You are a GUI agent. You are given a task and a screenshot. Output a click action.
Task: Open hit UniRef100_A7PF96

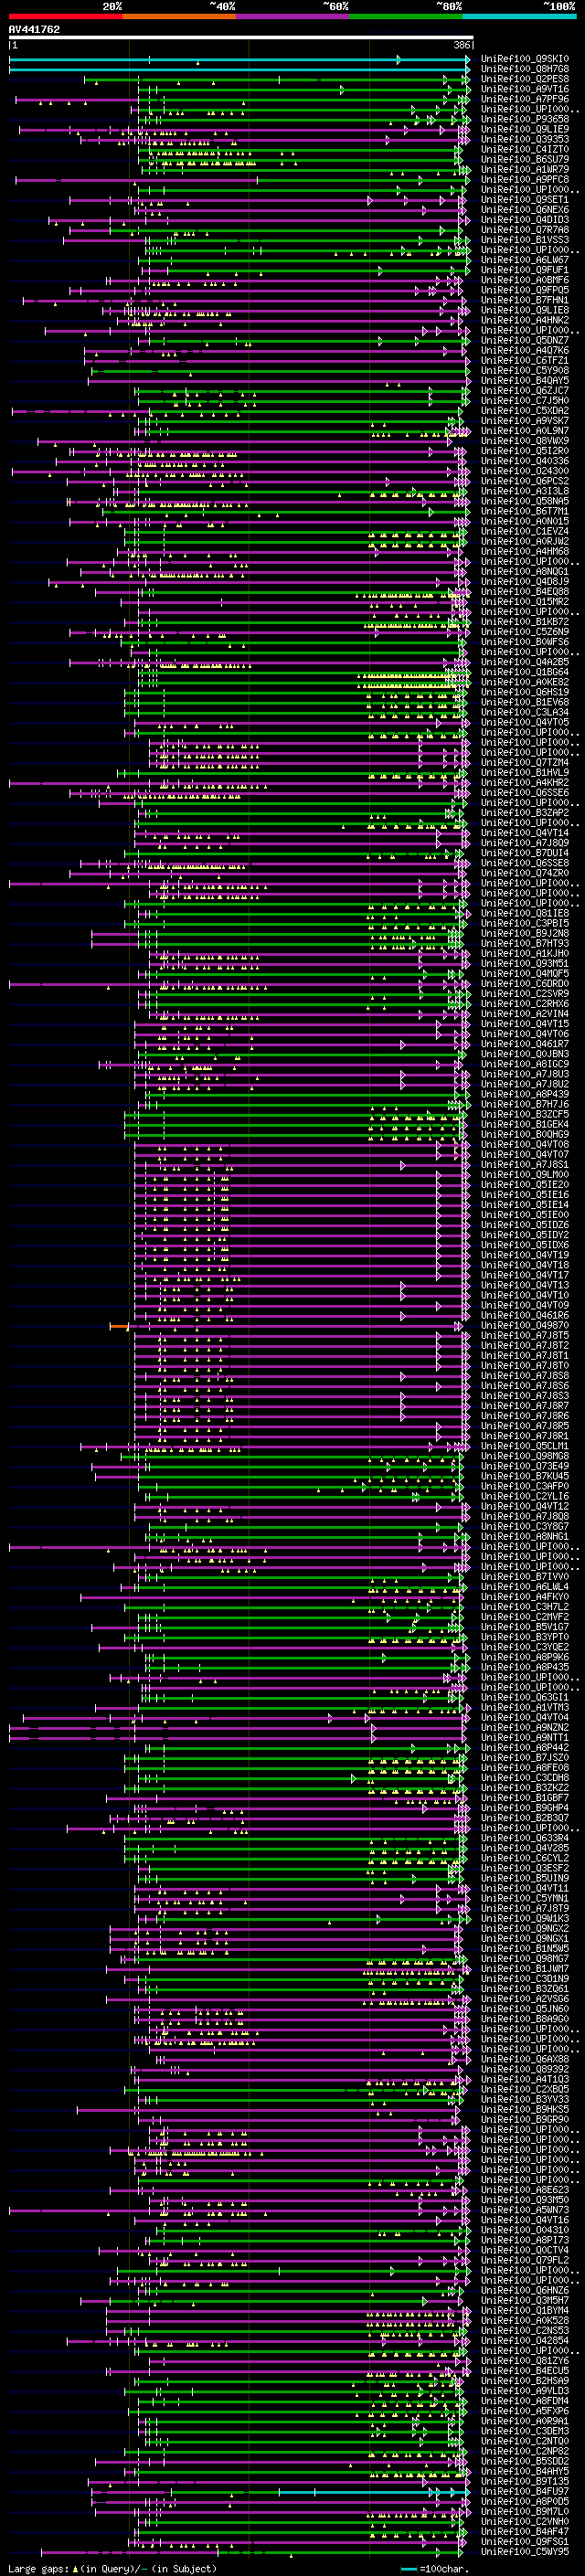click(525, 99)
